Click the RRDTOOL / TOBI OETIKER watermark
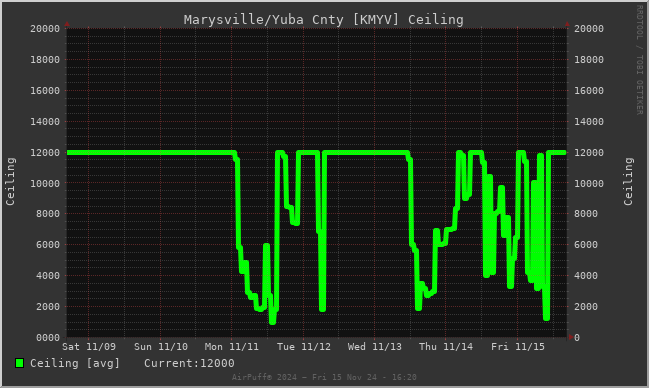 coord(639,60)
